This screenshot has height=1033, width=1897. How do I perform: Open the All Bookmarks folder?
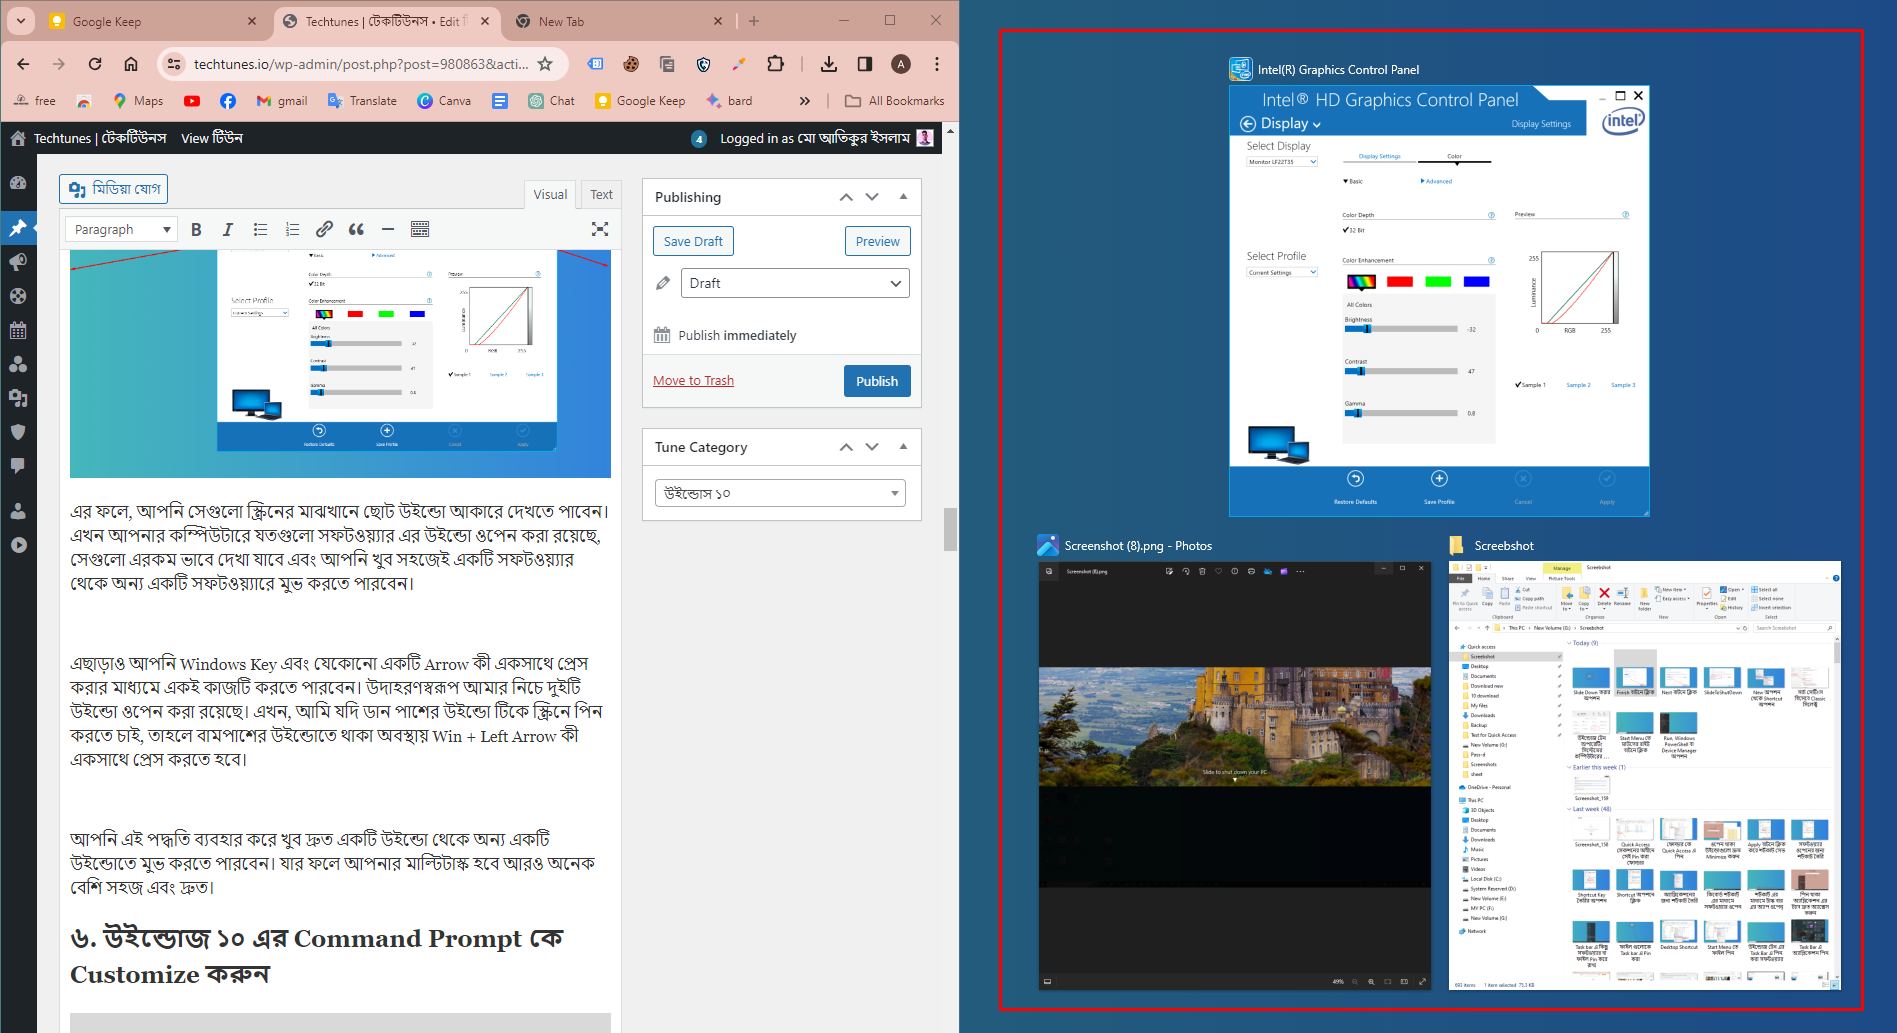tap(894, 101)
